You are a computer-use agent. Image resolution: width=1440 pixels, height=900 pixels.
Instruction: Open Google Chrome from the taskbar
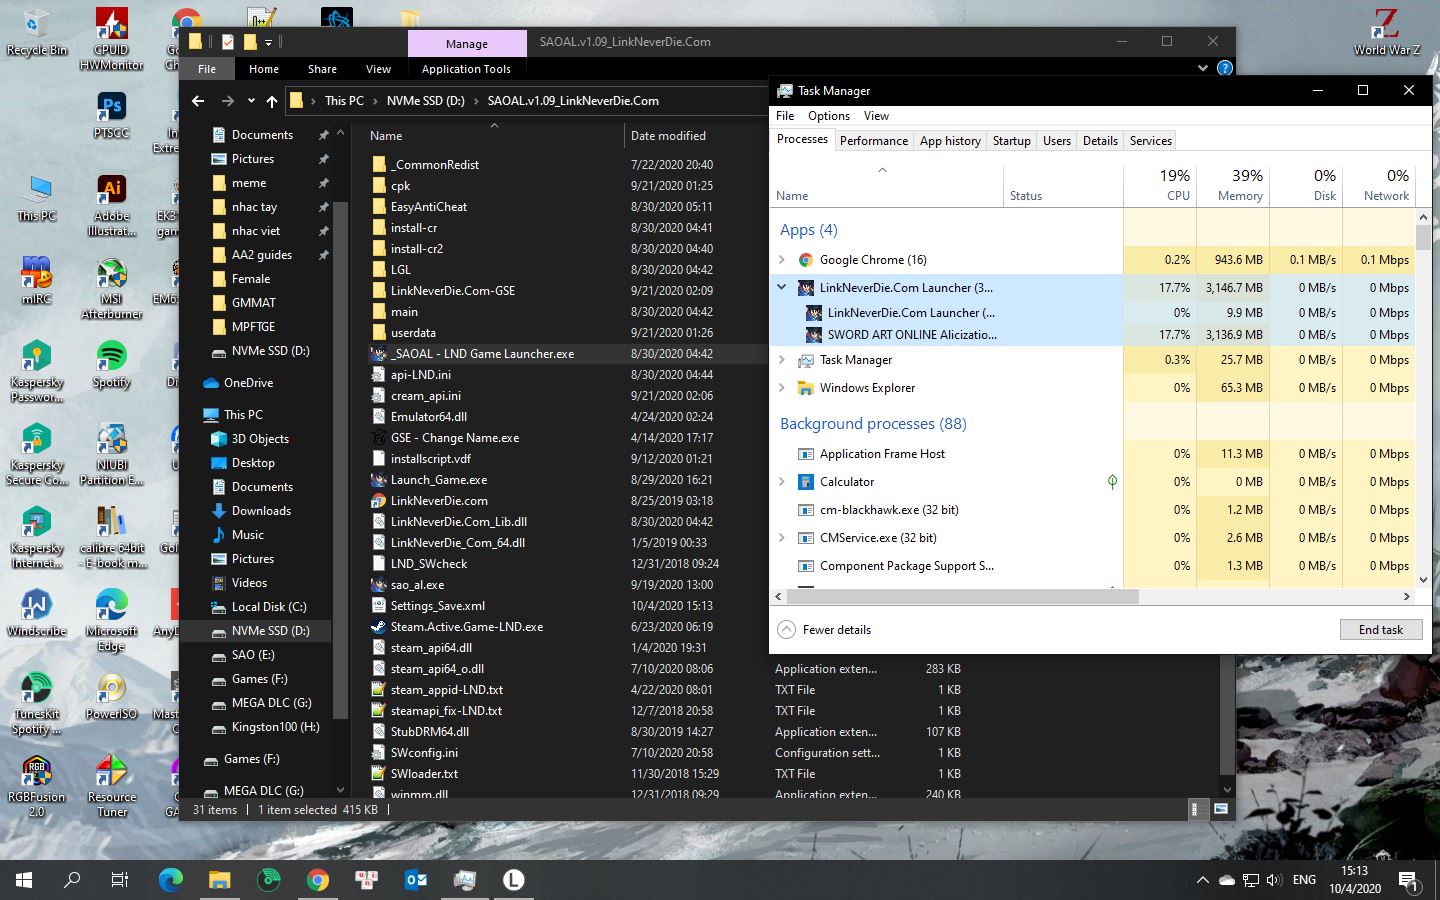(x=318, y=880)
